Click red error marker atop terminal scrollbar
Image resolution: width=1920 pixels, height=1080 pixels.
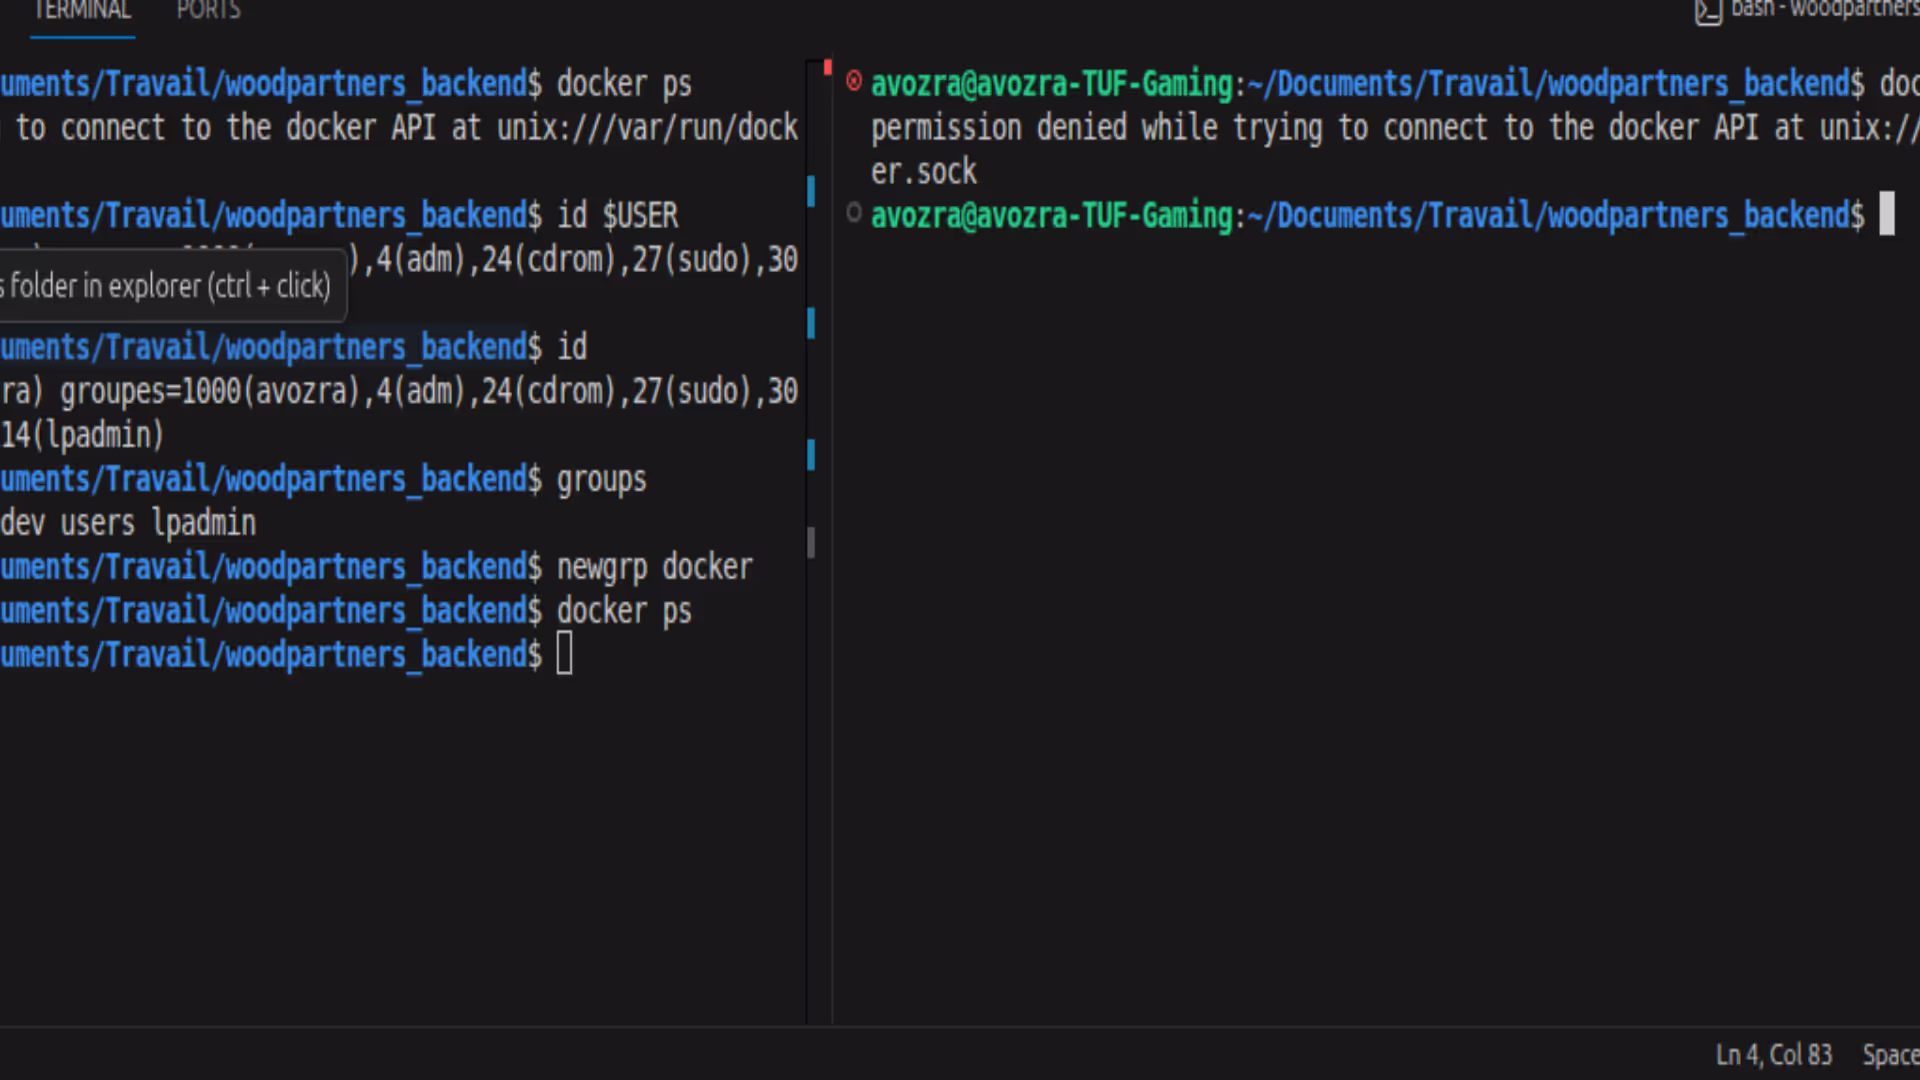pos(827,68)
